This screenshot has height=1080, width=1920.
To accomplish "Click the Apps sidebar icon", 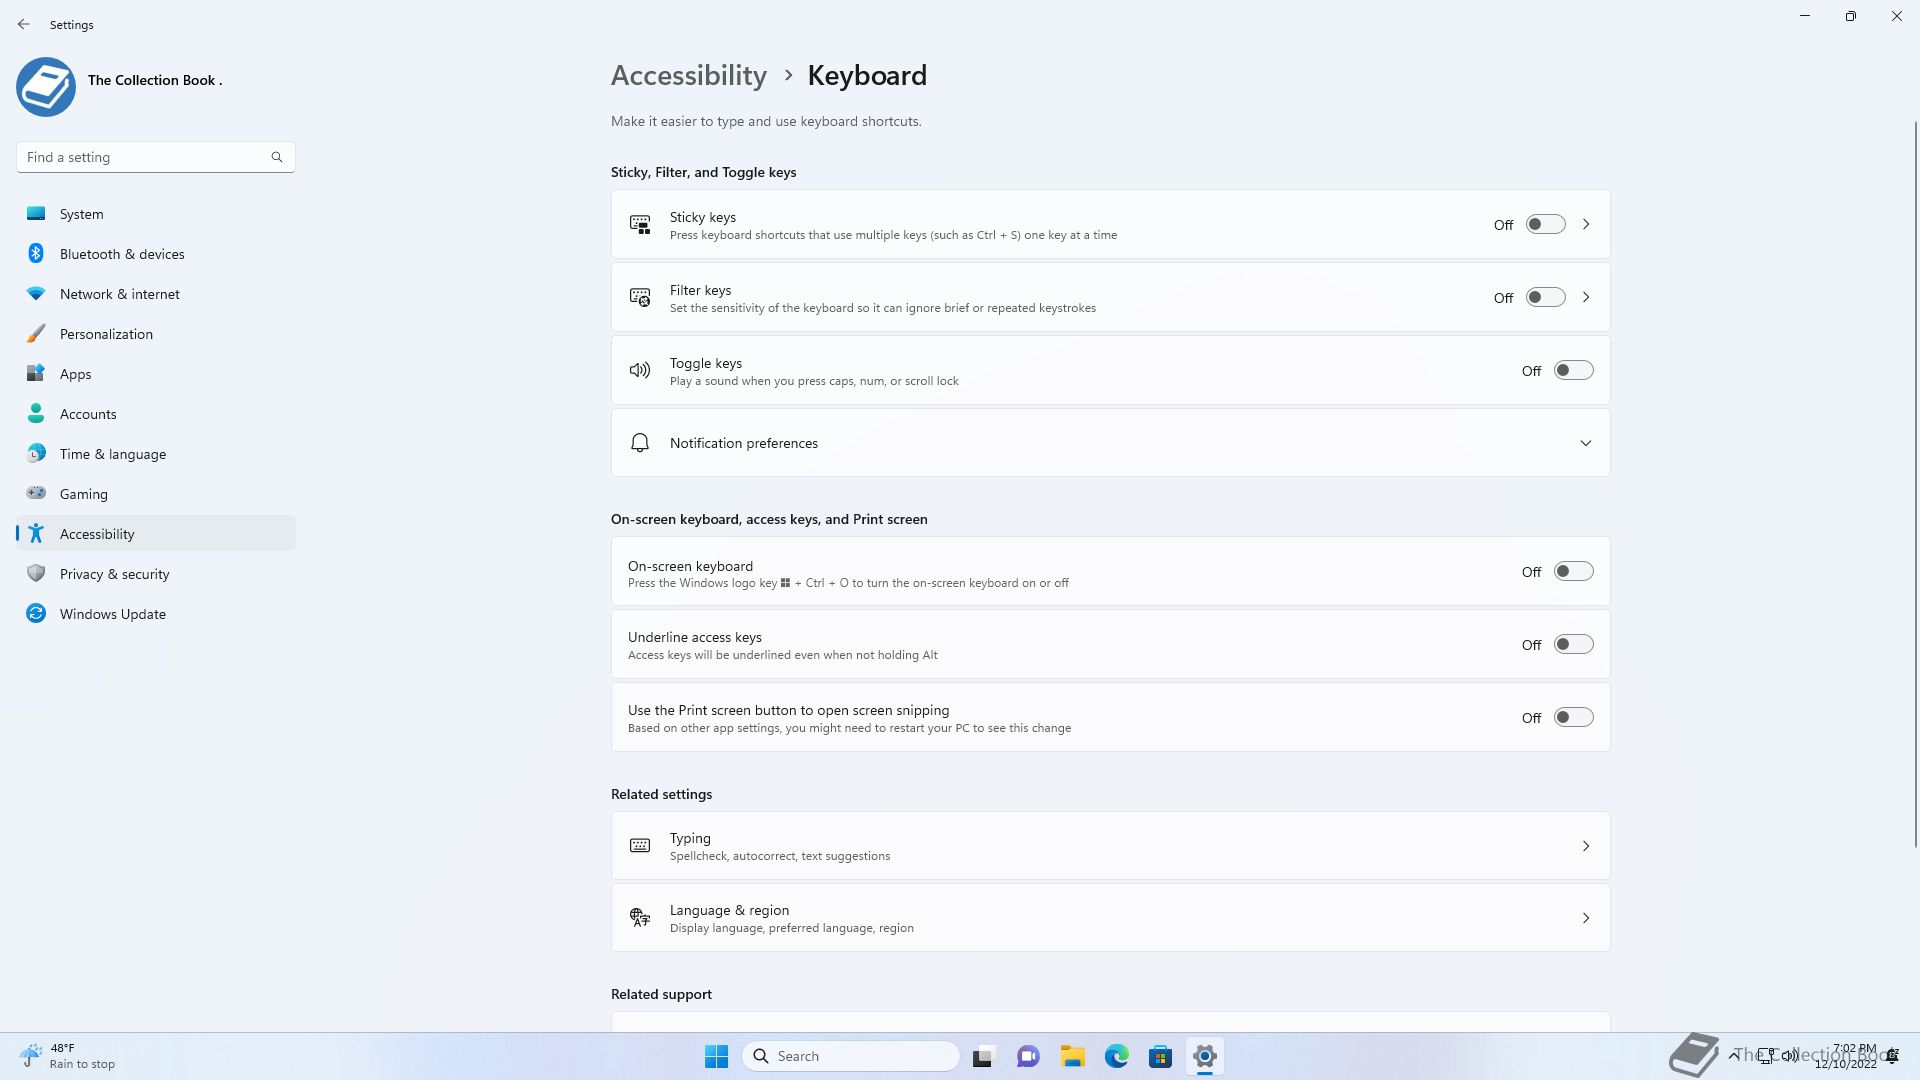I will (x=36, y=373).
